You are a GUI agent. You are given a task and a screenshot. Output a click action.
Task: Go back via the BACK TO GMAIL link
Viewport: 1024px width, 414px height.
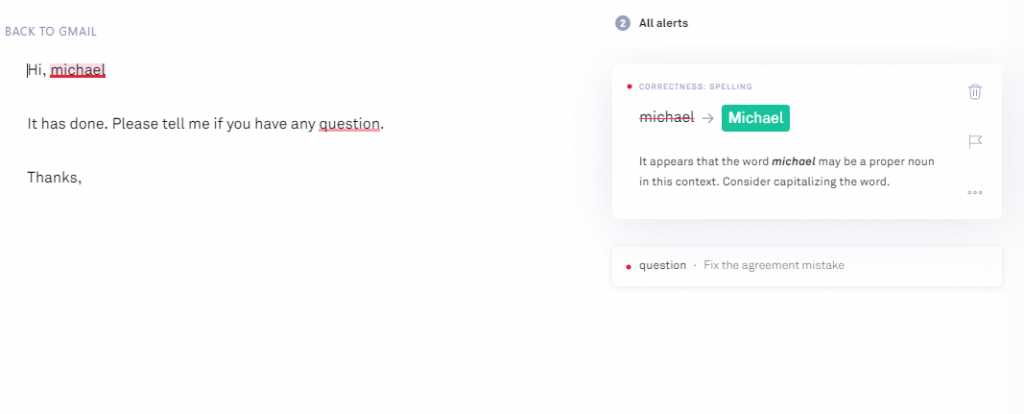point(50,31)
